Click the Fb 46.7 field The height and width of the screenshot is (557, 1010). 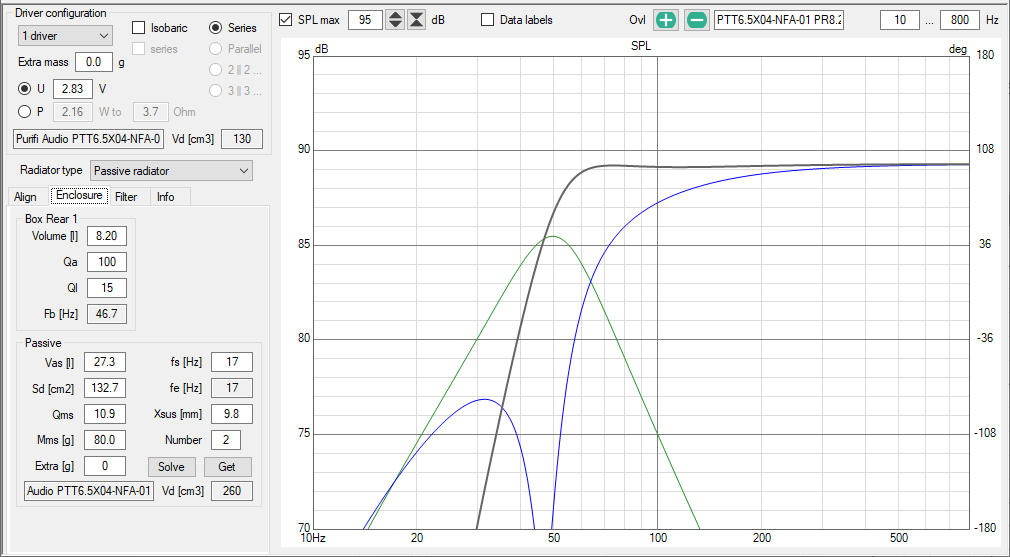pos(107,314)
